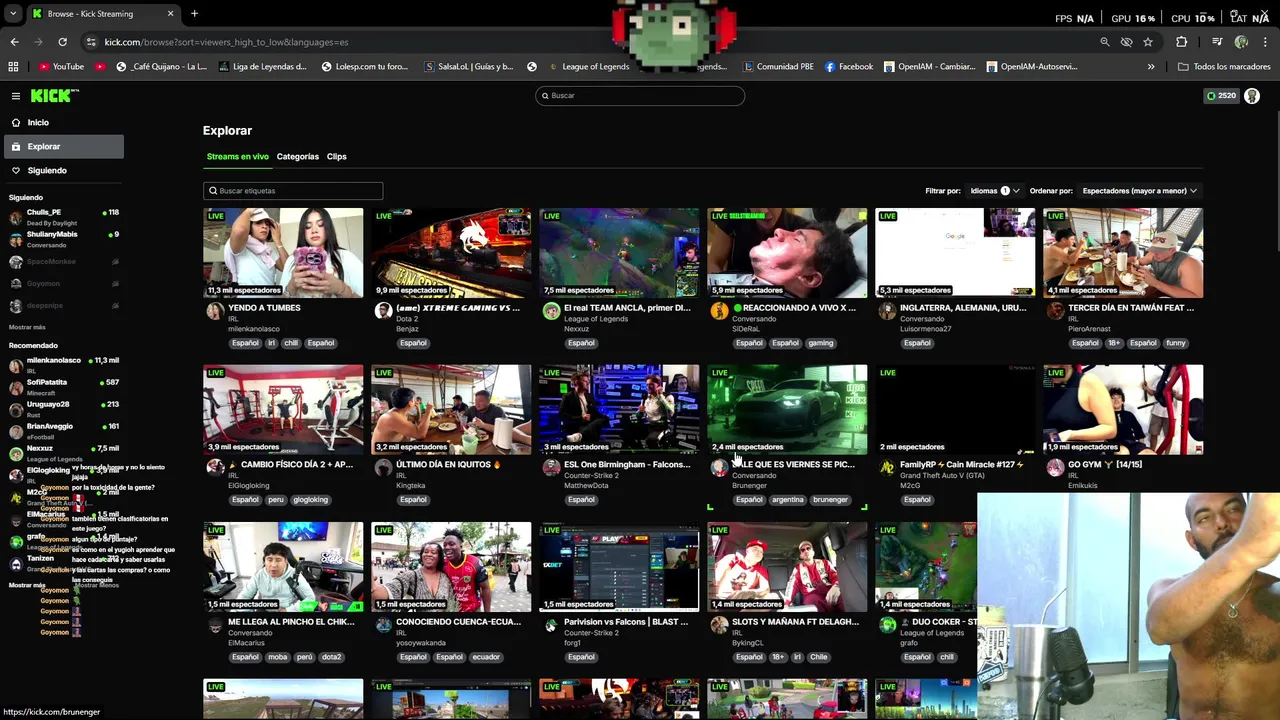
Task: Switch to Streams en vivo tab
Action: (238, 157)
